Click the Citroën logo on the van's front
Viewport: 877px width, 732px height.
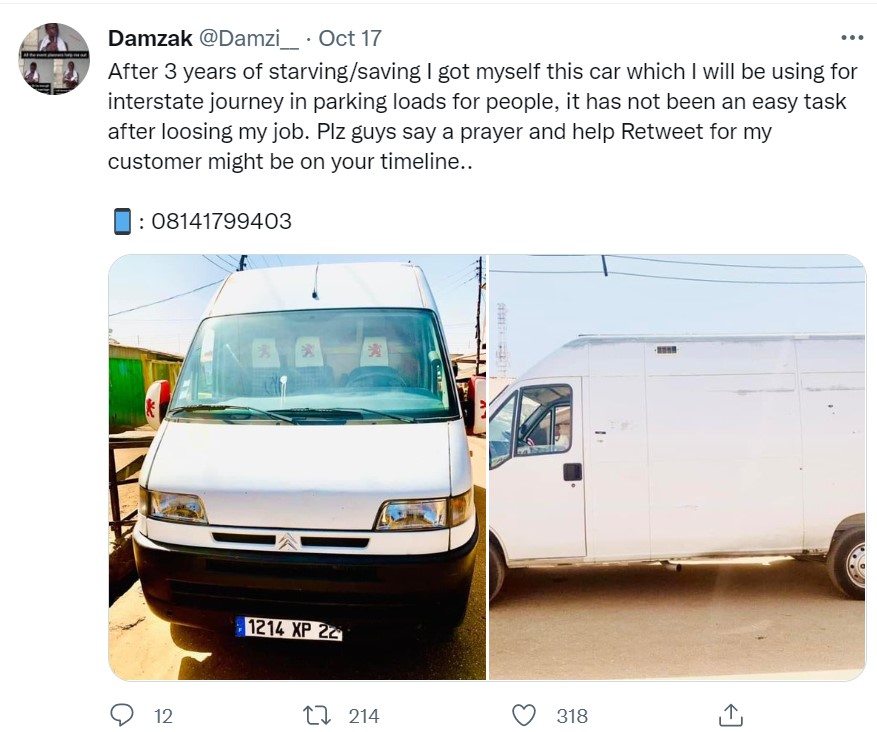(x=289, y=541)
